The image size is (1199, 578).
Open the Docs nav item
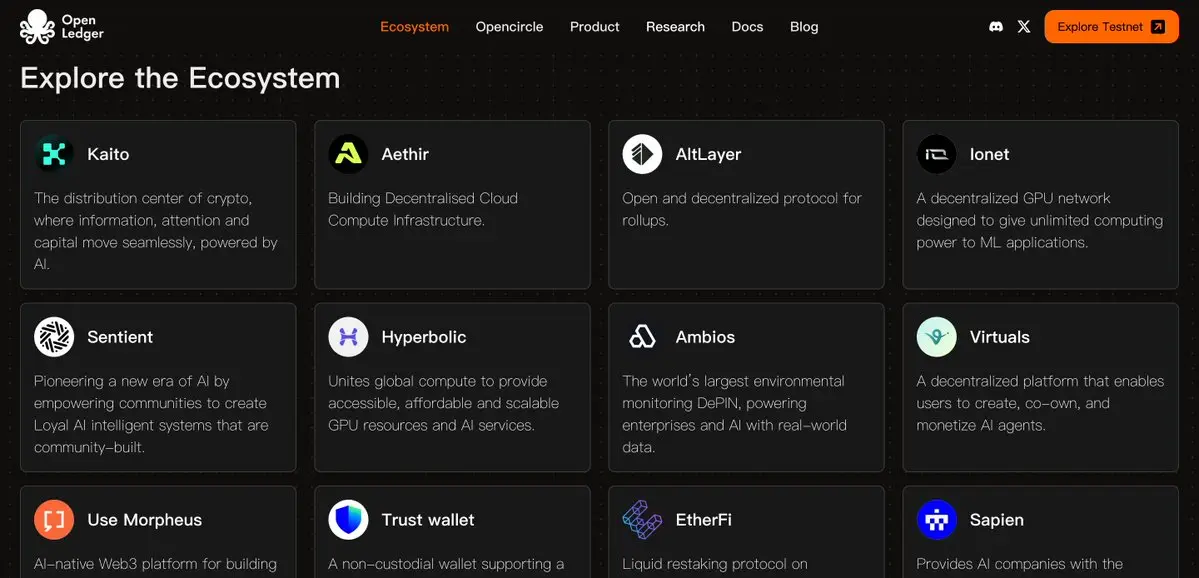tap(747, 27)
